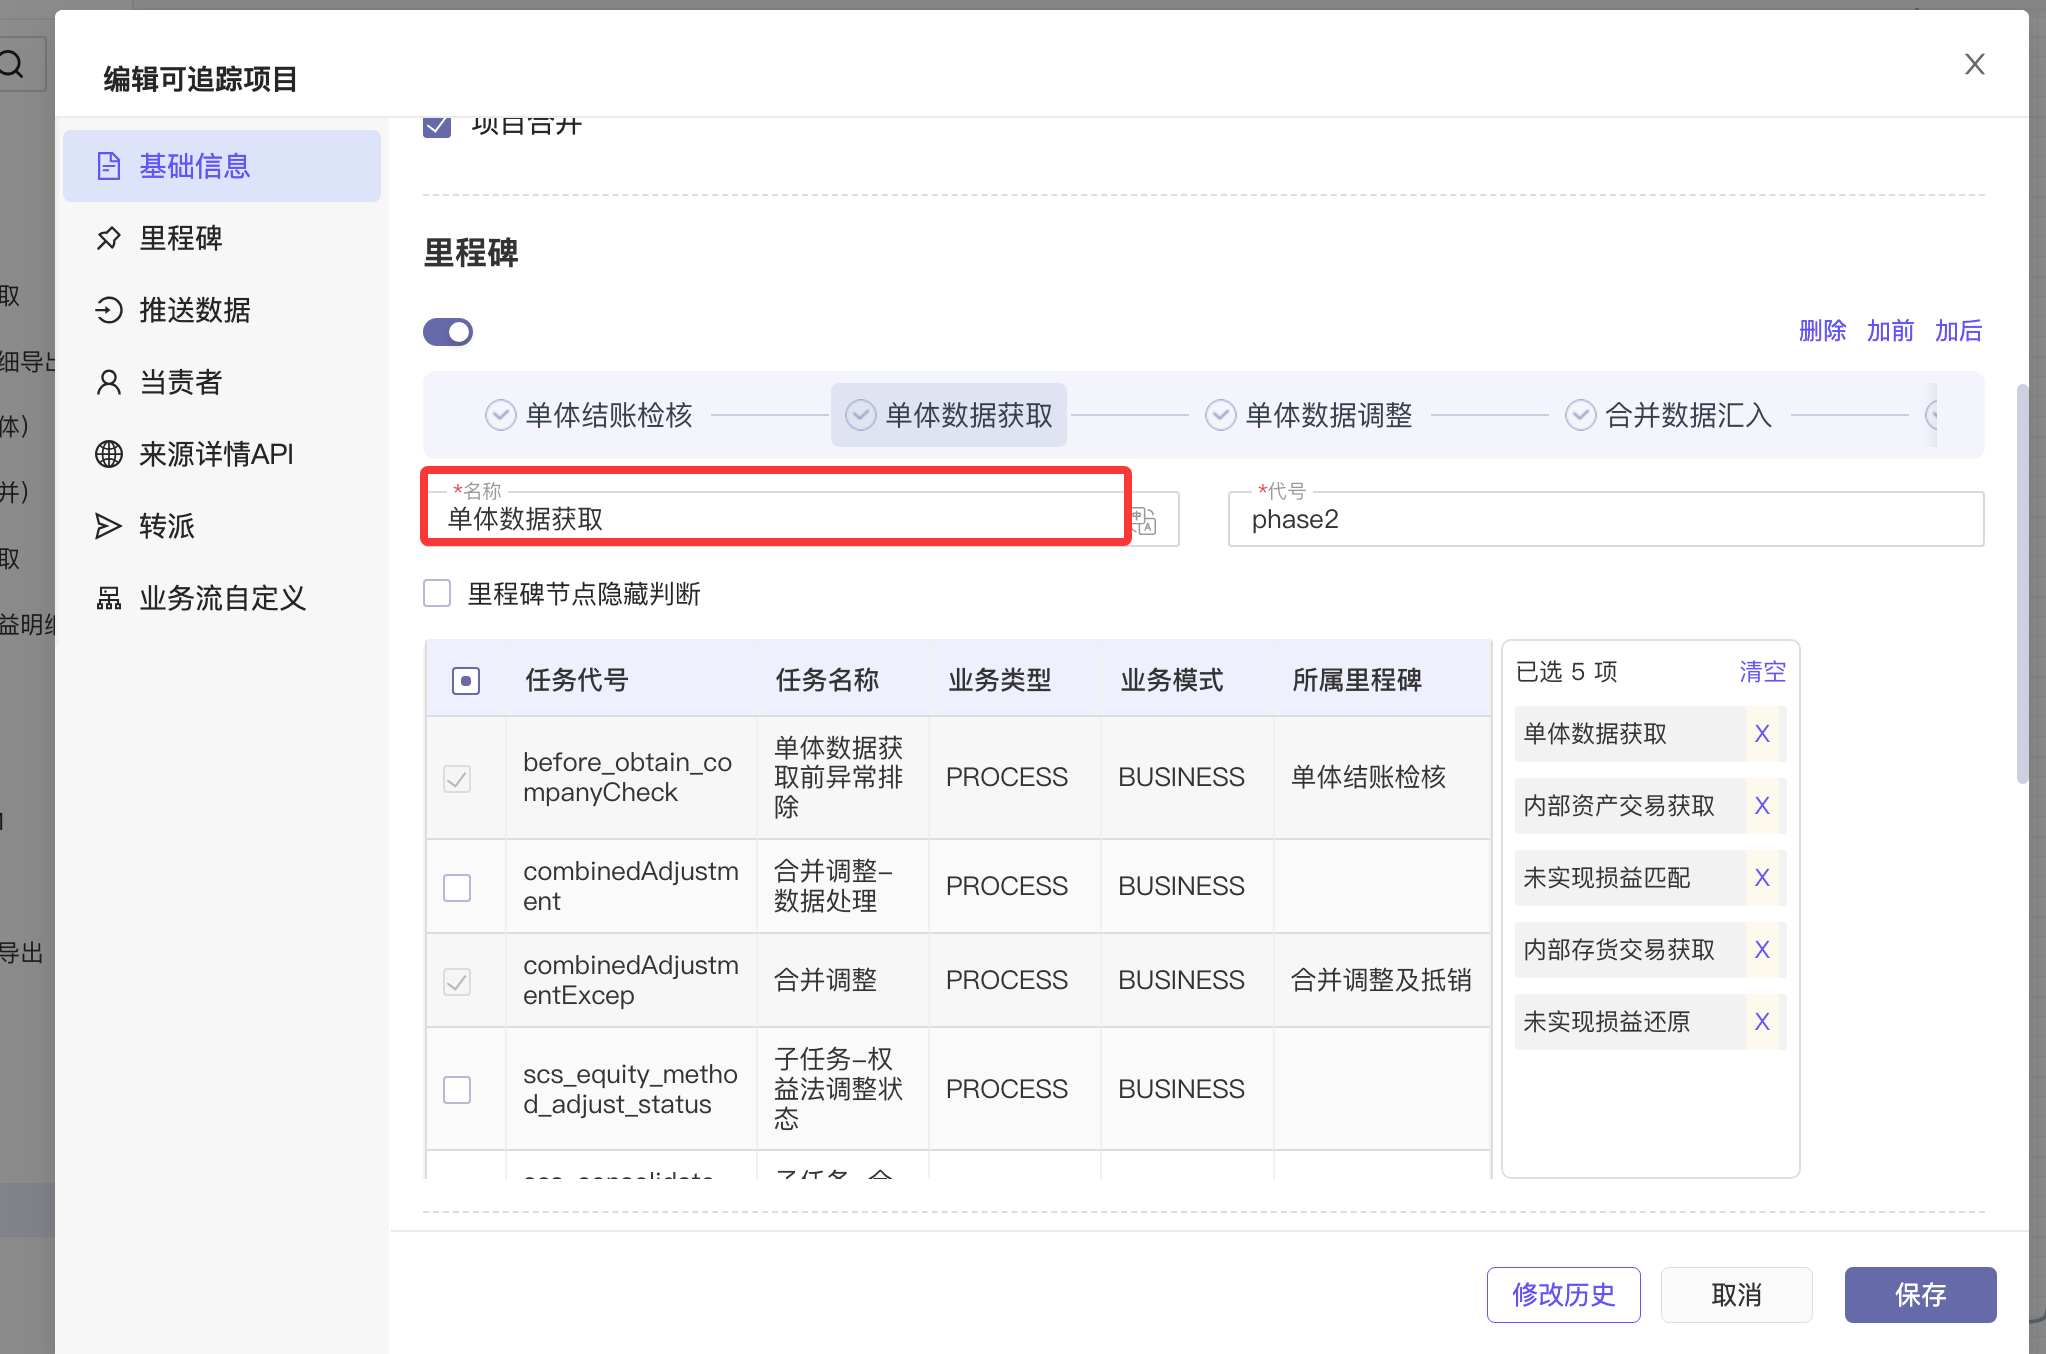
Task: Click the 代号 input field with phase2
Action: 1606,519
